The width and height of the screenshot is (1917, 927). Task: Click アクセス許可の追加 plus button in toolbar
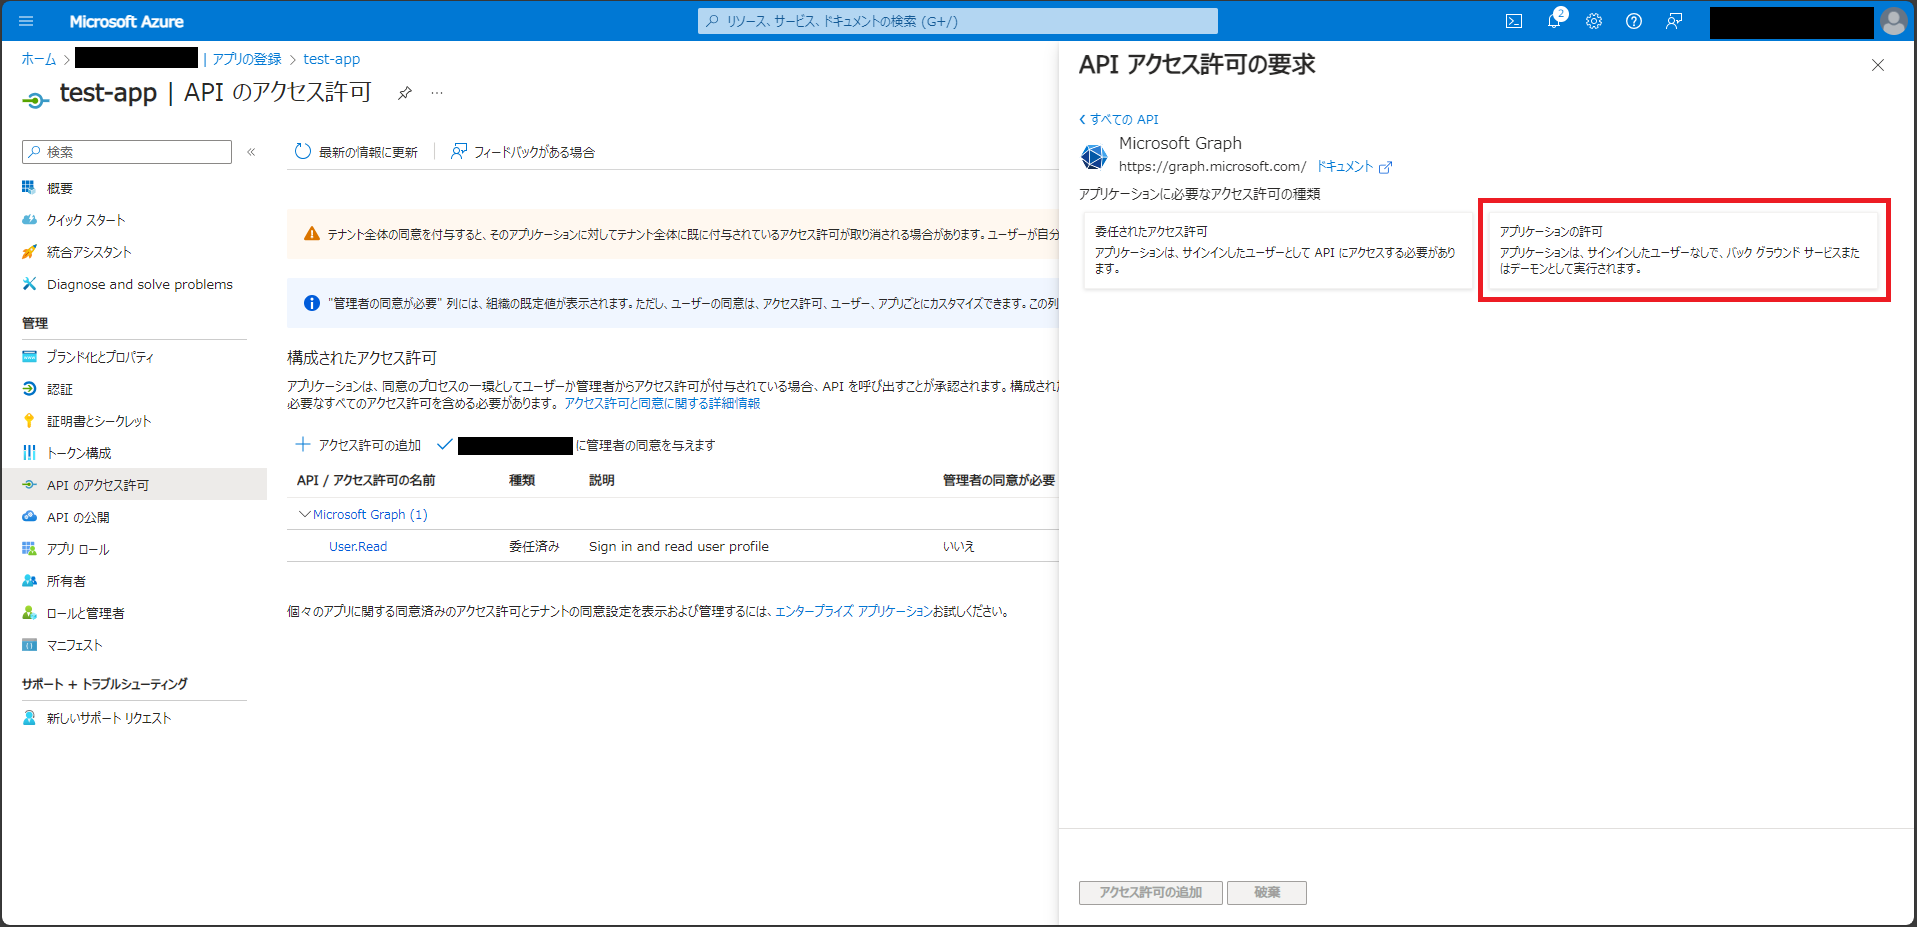358,445
